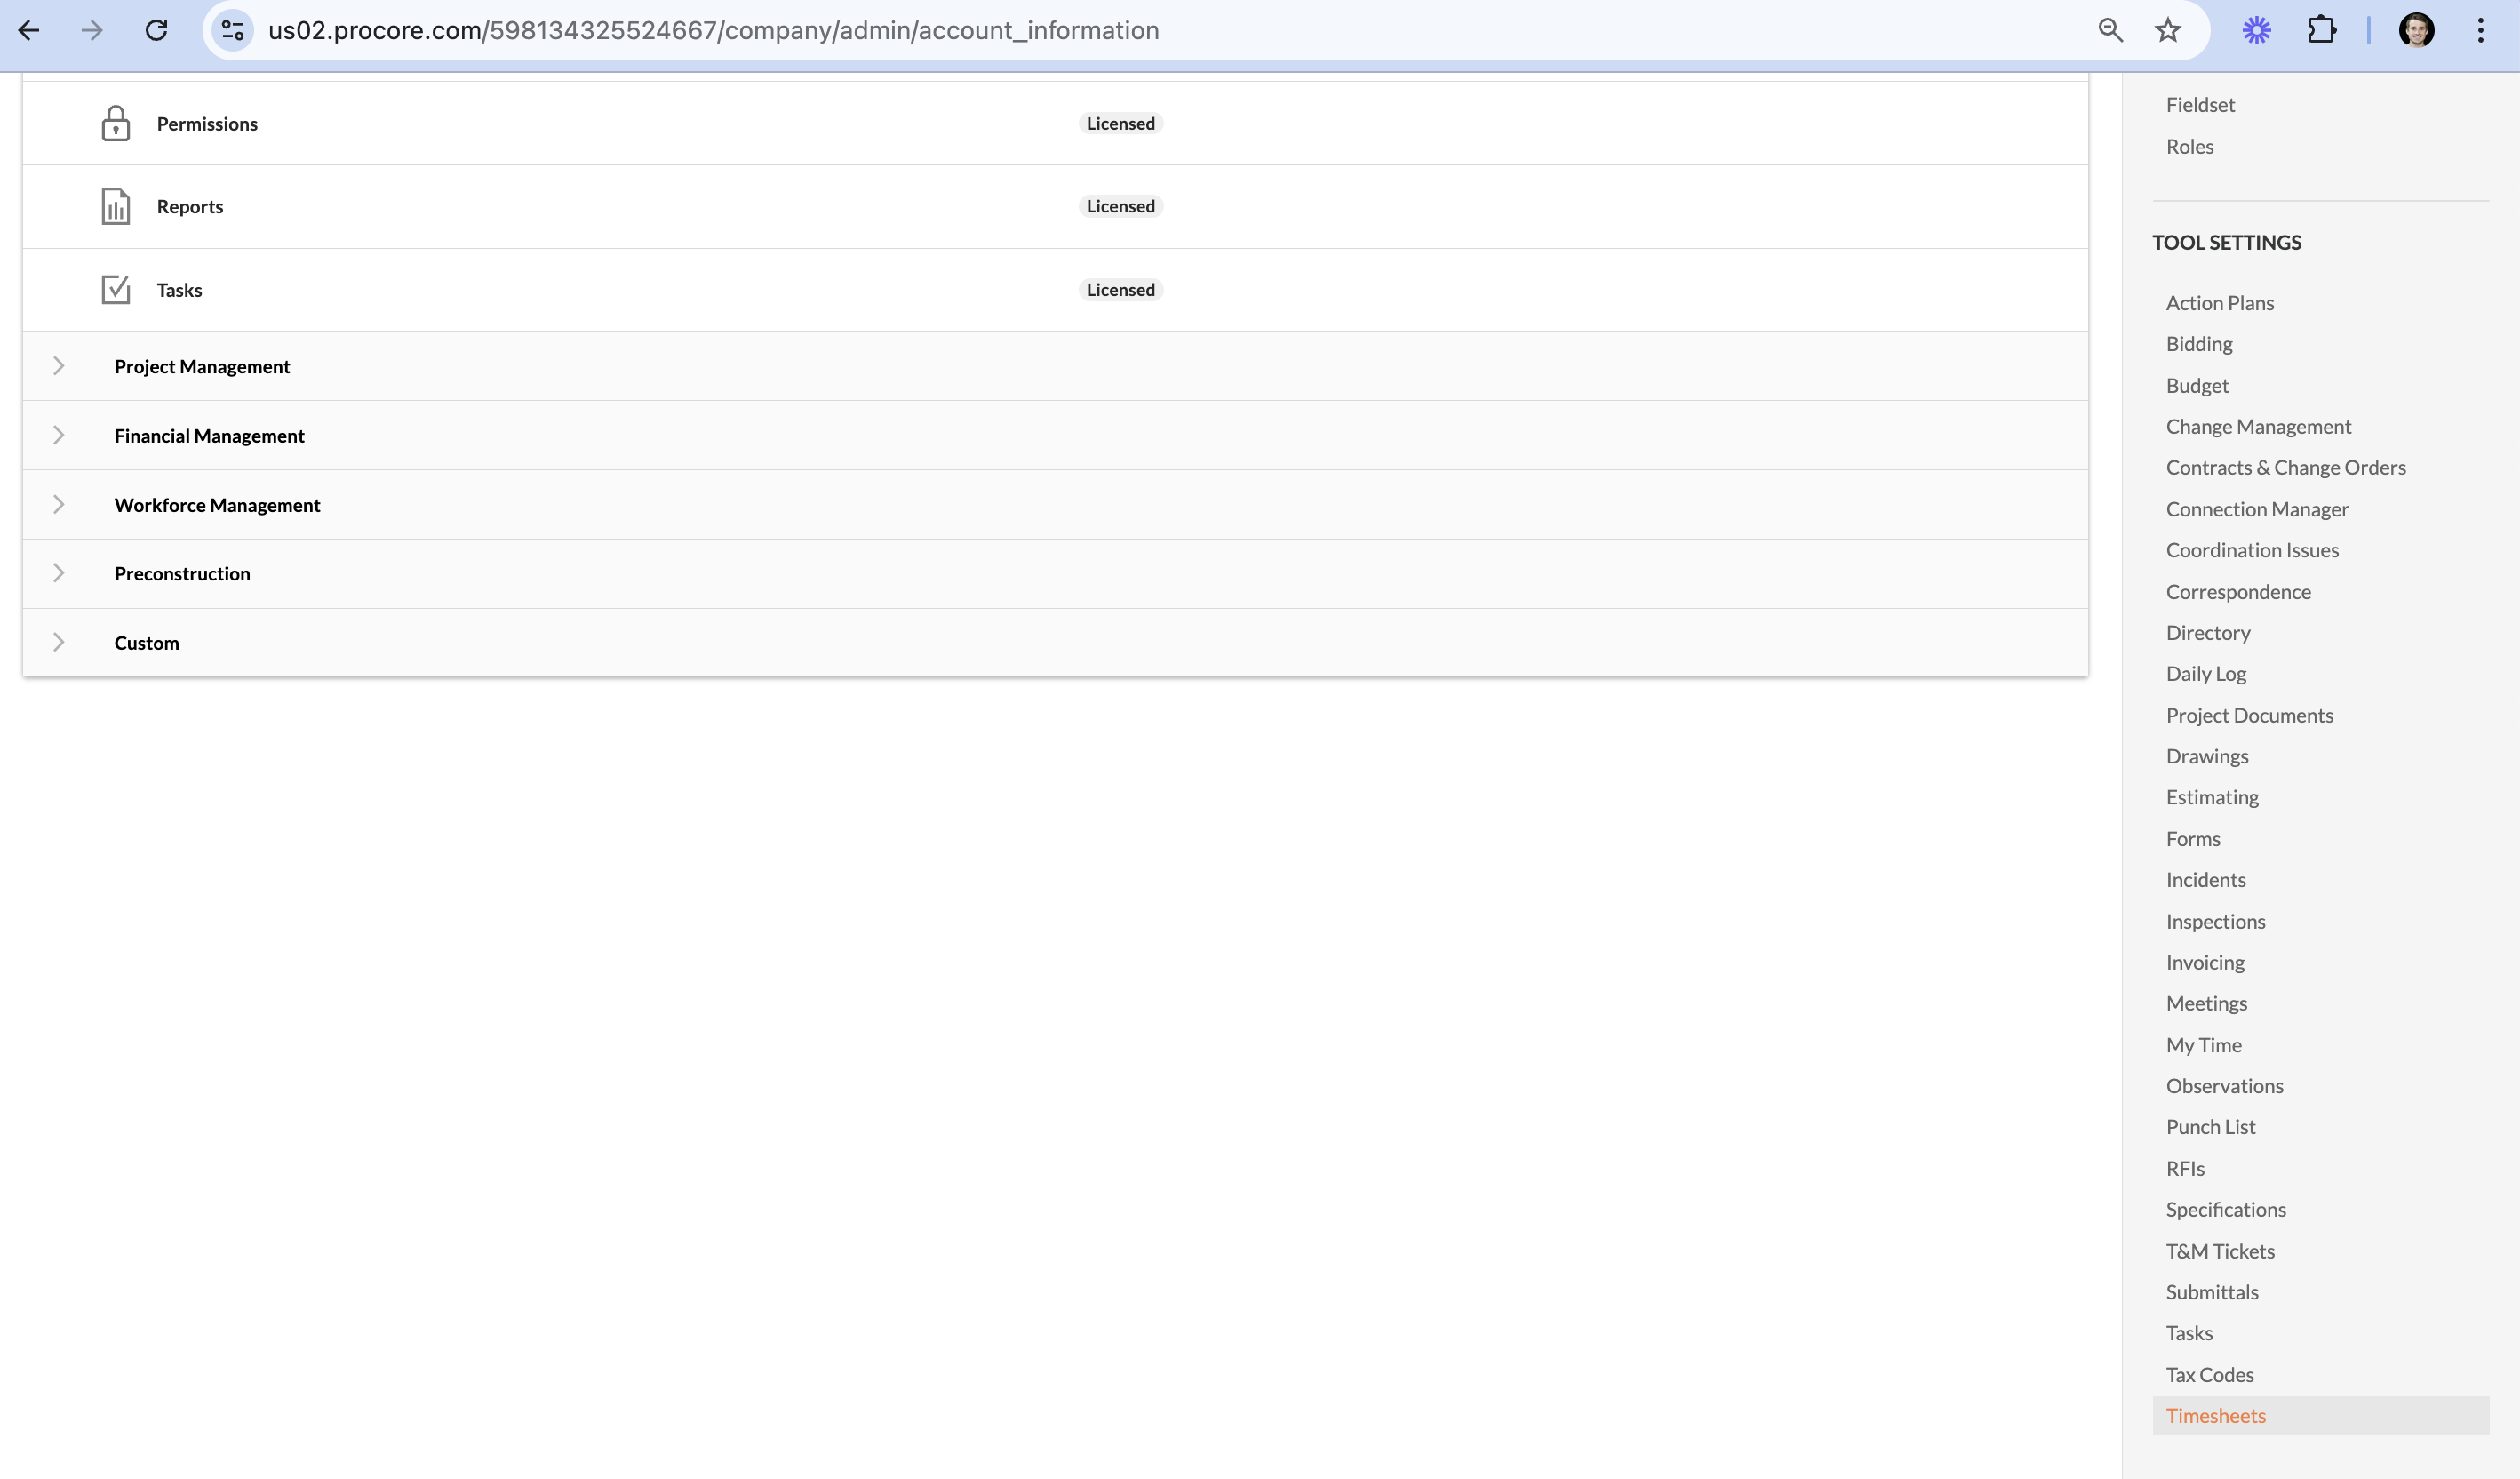
Task: Click the Reports chart icon
Action: pyautogui.click(x=115, y=206)
